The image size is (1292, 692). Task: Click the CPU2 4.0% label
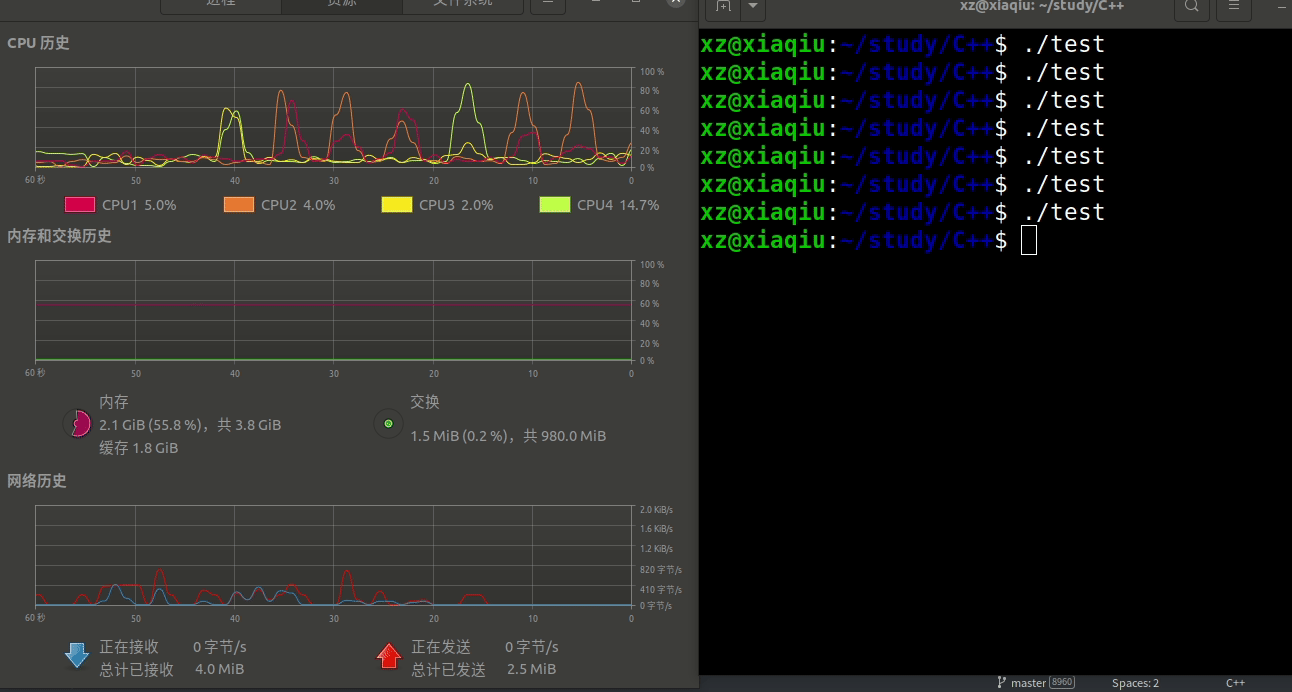click(298, 205)
